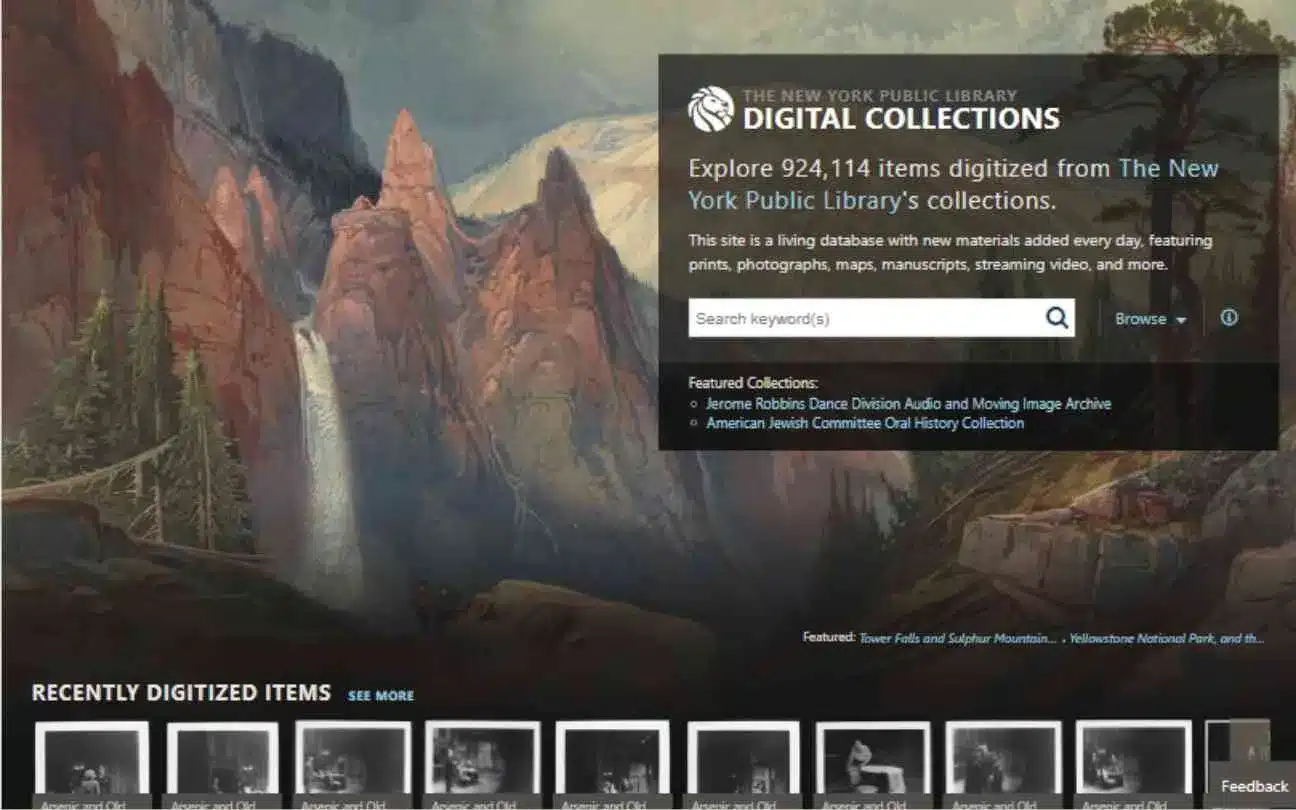The image size is (1296, 810).
Task: Open the info circle icon beside Browse
Action: pos(1229,317)
